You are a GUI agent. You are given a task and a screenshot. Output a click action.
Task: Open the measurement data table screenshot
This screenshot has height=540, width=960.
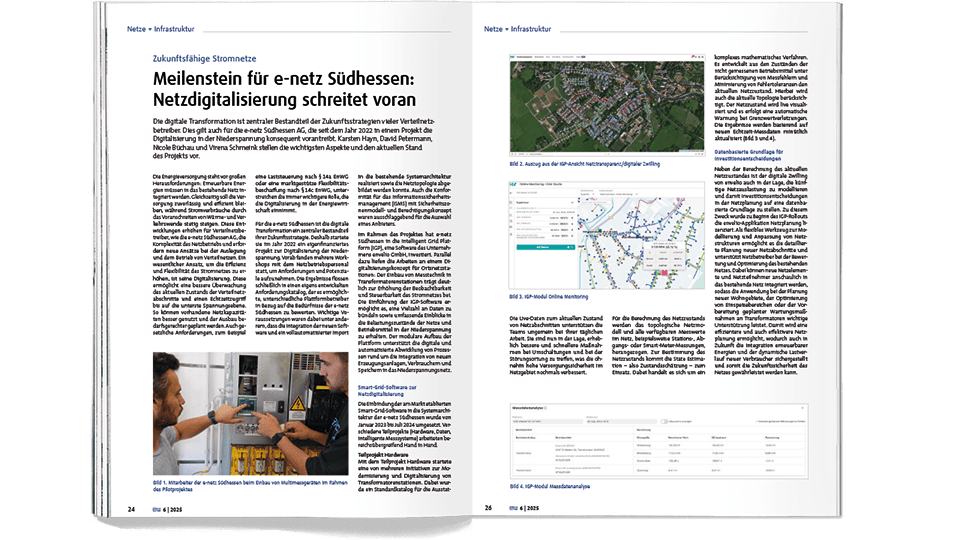[x=659, y=441]
